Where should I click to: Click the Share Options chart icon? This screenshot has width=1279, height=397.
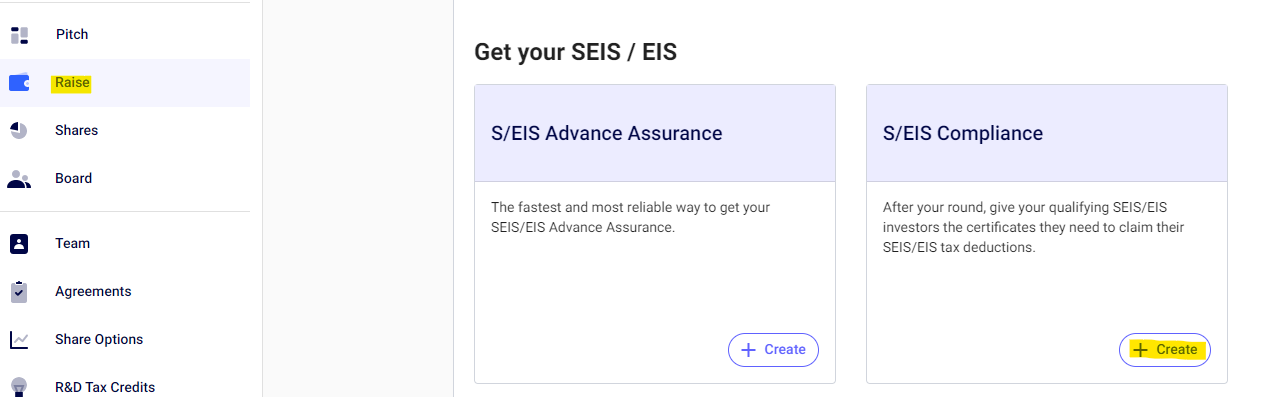coord(19,340)
